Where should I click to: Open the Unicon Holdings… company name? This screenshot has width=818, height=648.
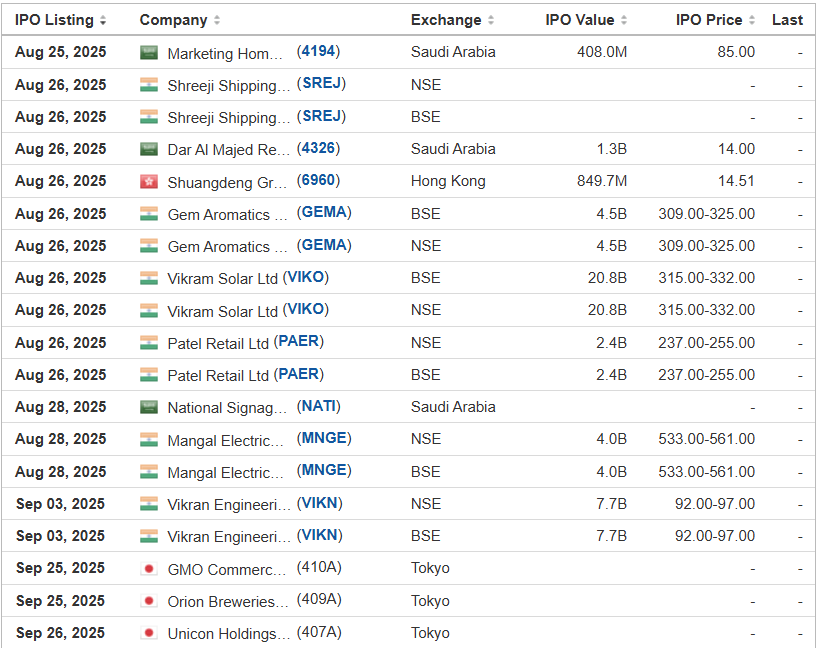228,634
